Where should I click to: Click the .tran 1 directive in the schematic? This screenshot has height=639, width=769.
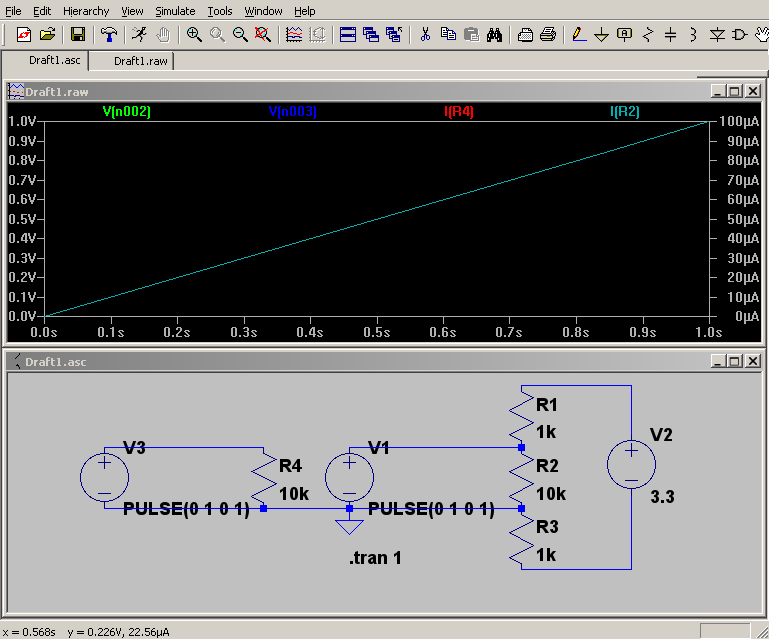pos(375,558)
